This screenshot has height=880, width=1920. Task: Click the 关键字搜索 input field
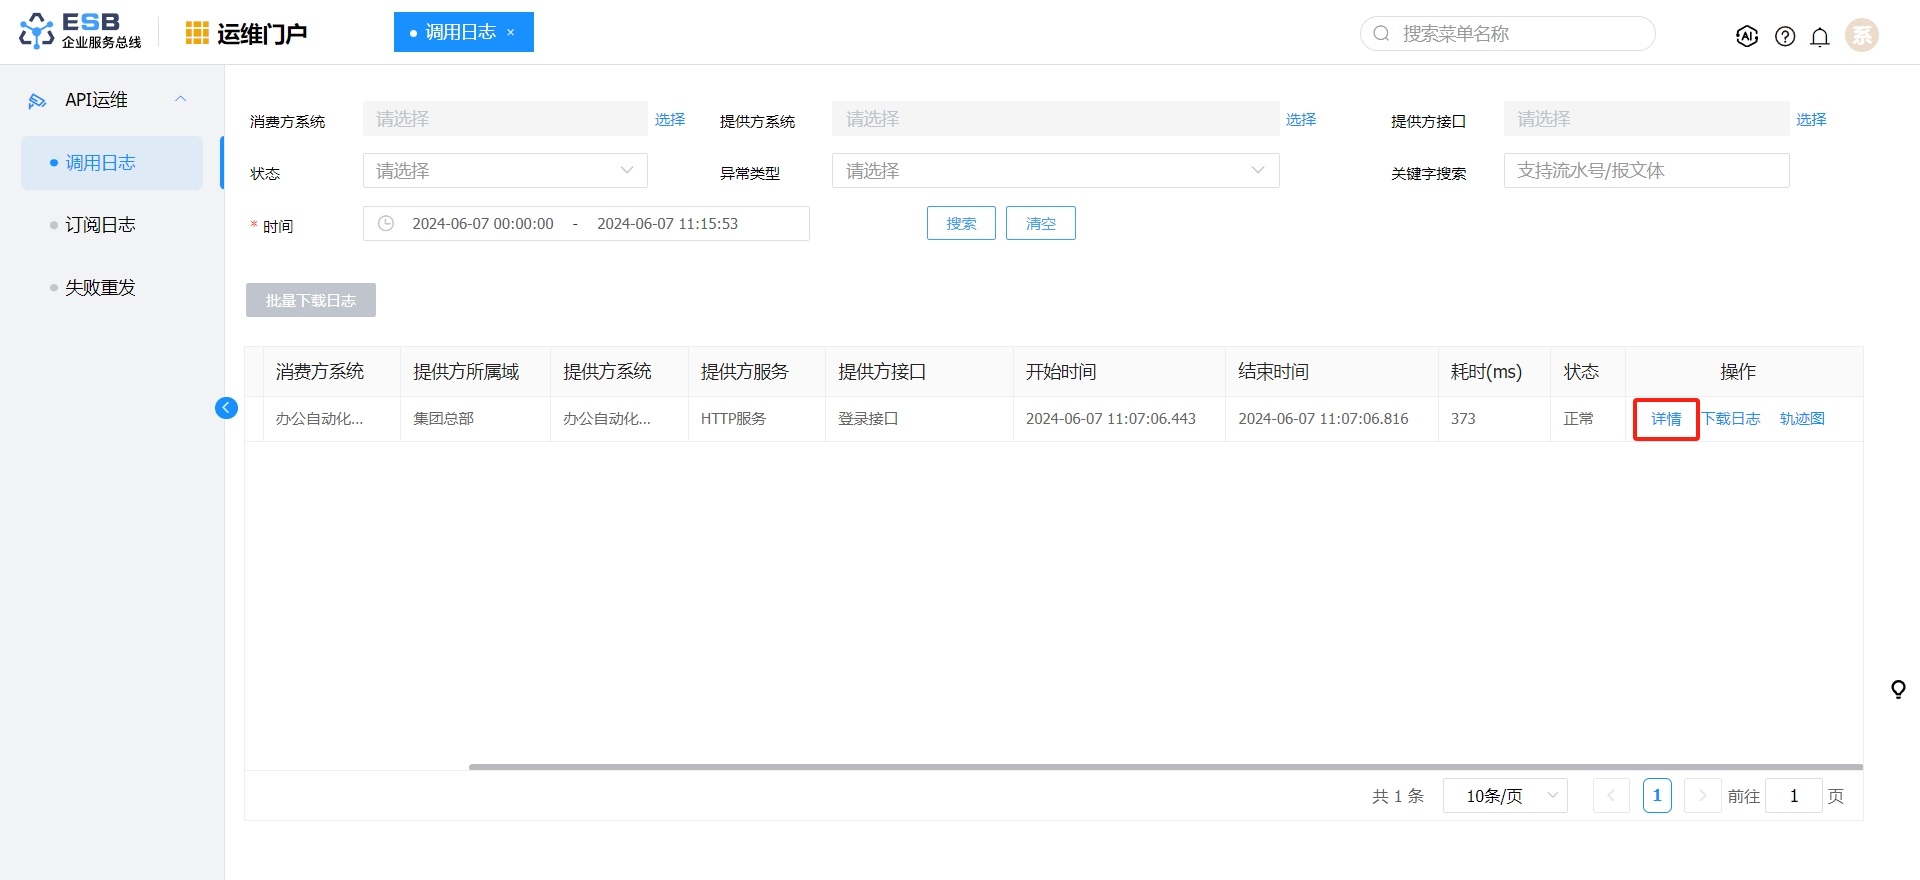pos(1646,171)
